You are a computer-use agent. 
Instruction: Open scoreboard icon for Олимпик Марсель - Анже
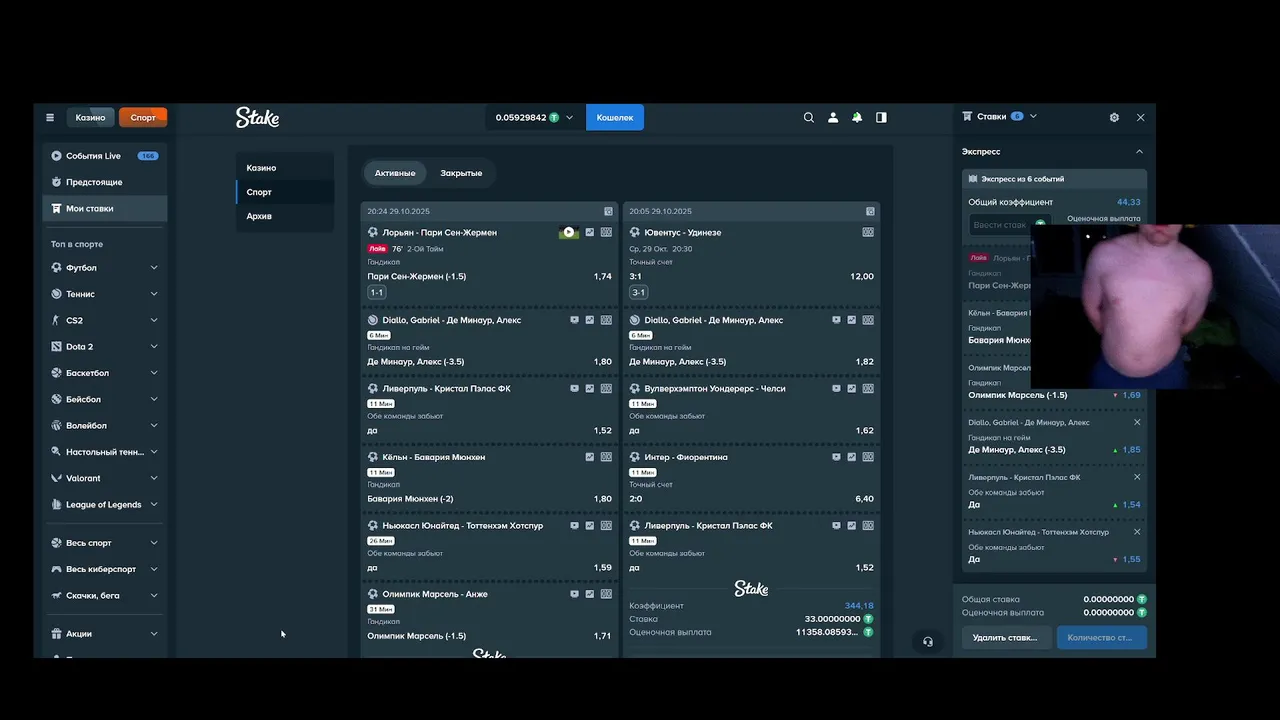tap(606, 594)
